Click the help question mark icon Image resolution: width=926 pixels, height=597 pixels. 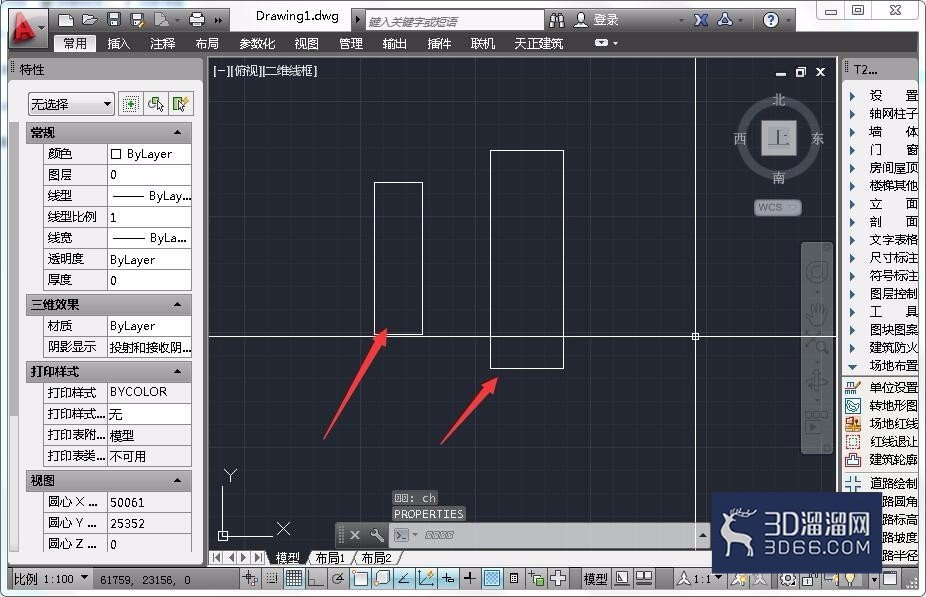pyautogui.click(x=770, y=20)
